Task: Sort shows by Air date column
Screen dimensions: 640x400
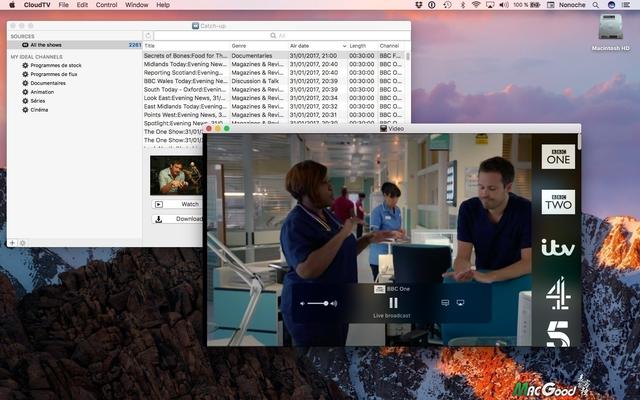Action: tap(318, 46)
